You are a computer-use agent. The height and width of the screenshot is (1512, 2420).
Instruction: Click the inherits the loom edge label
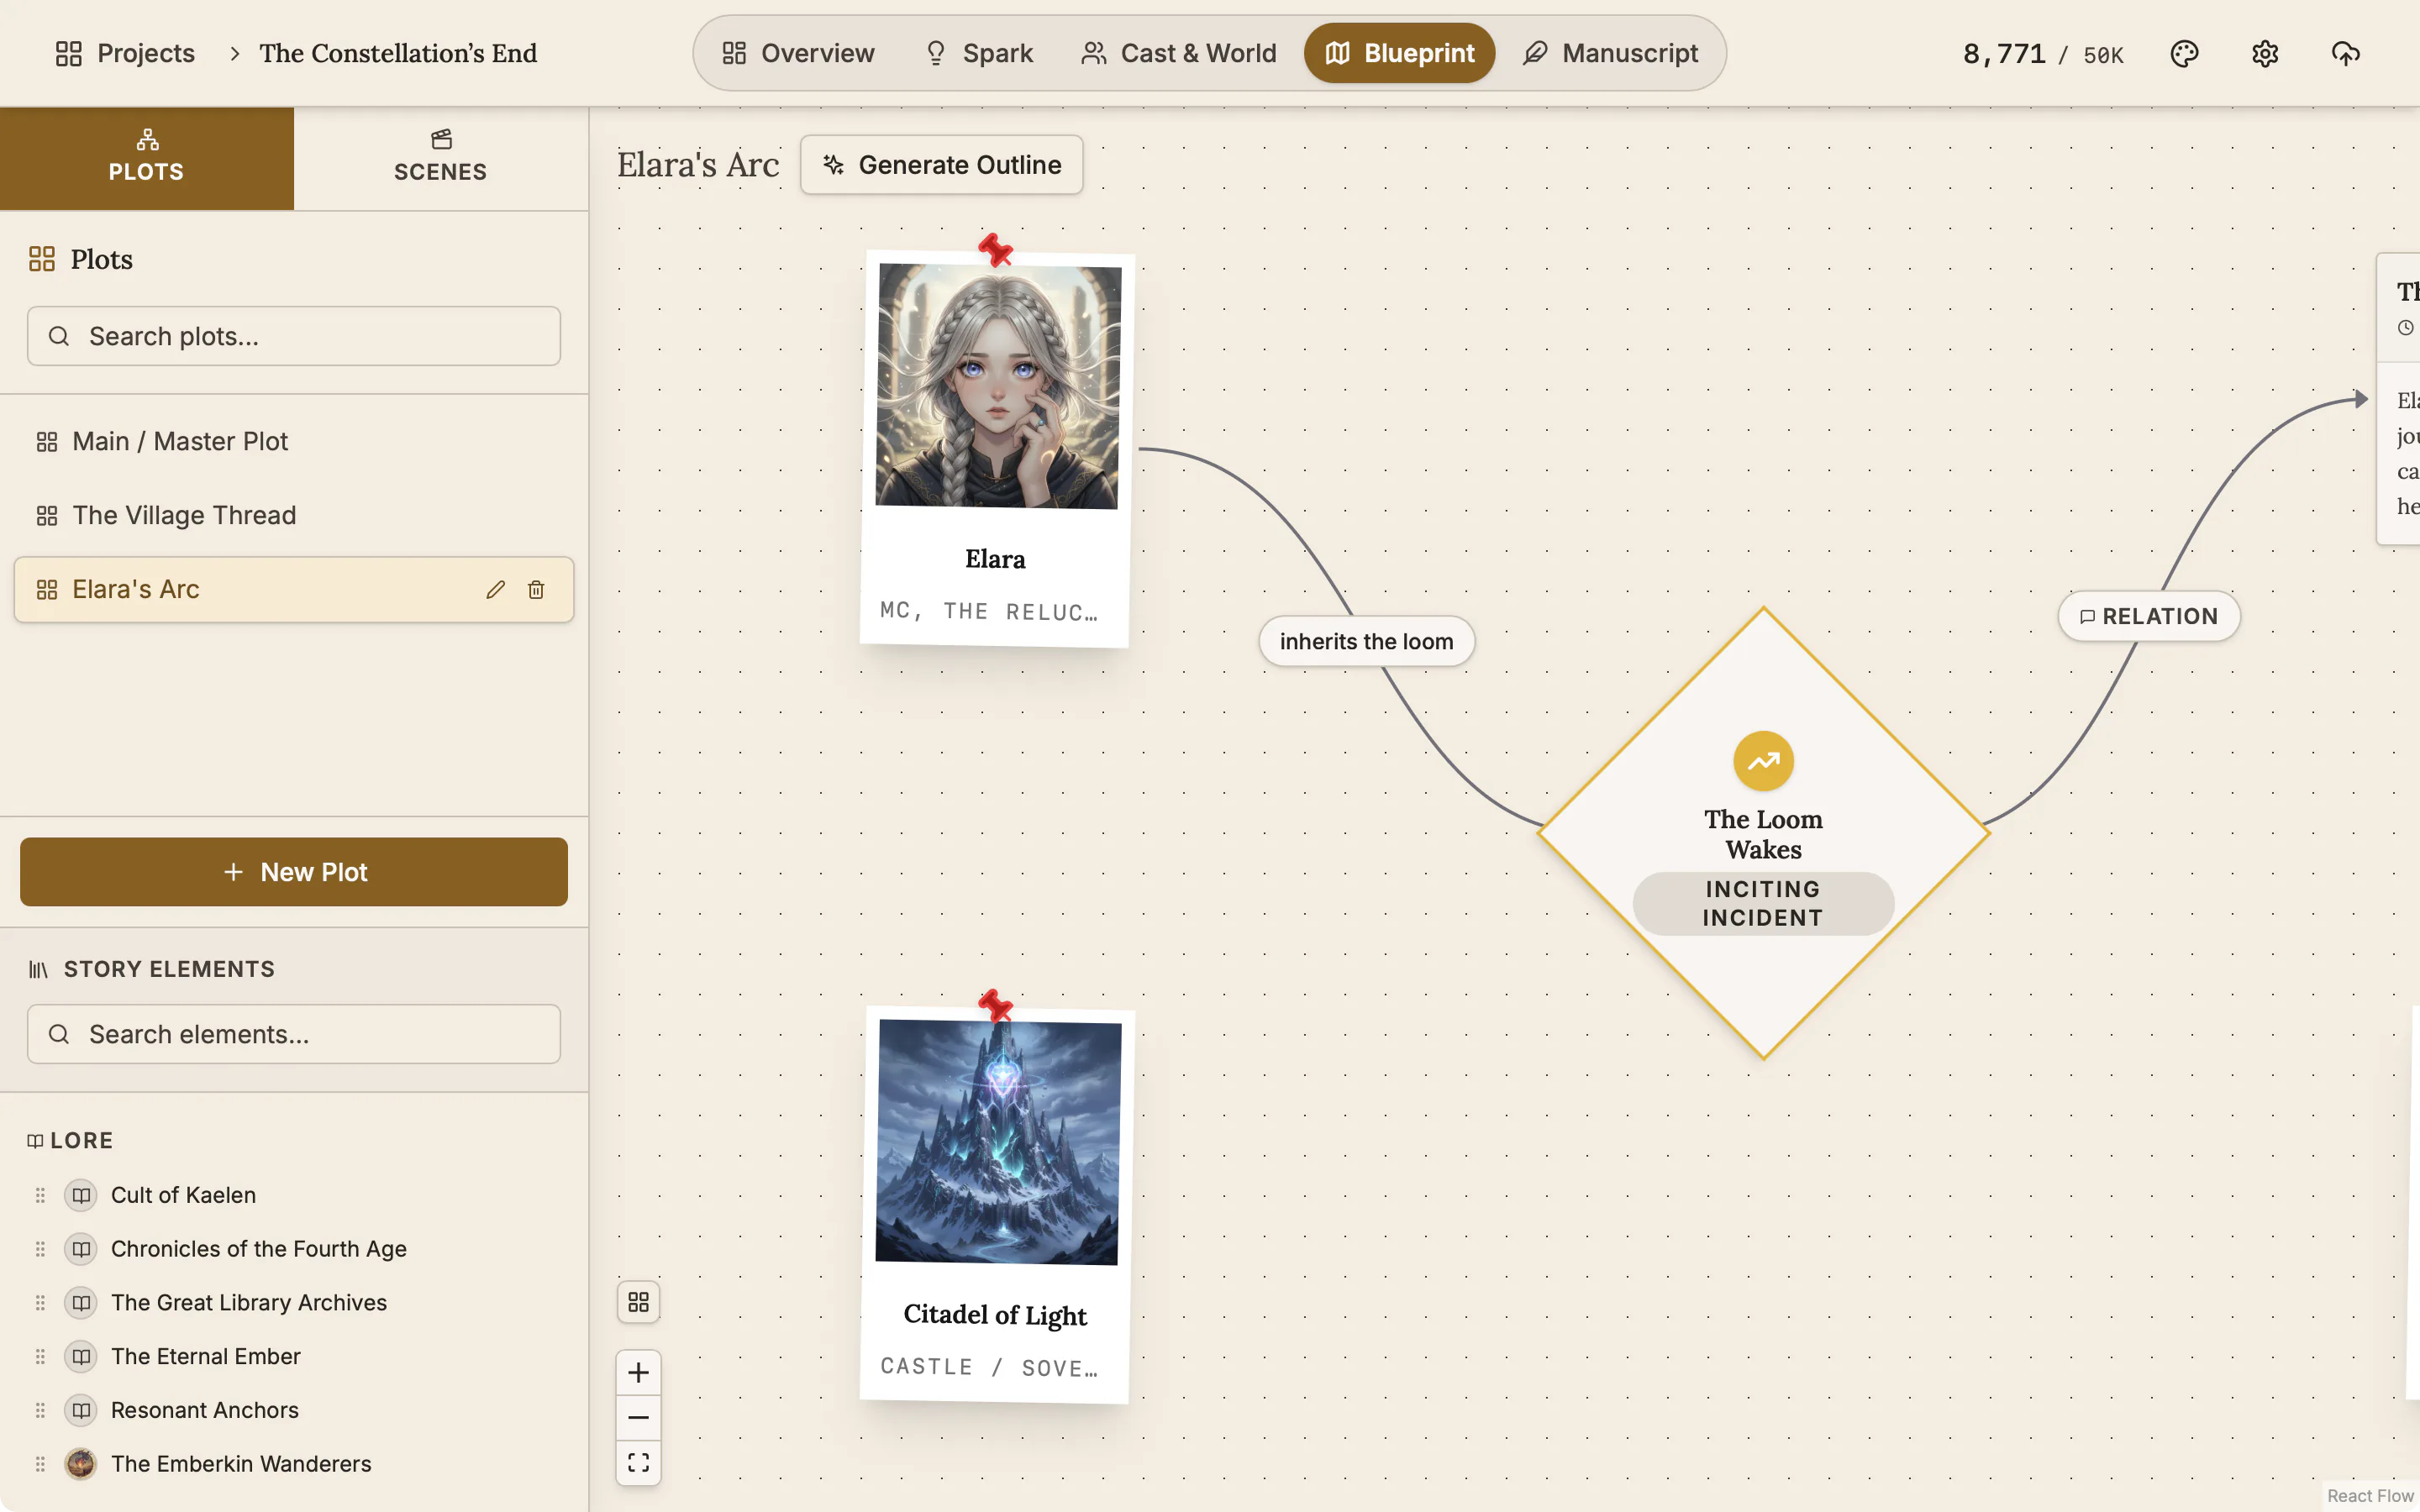(x=1366, y=641)
